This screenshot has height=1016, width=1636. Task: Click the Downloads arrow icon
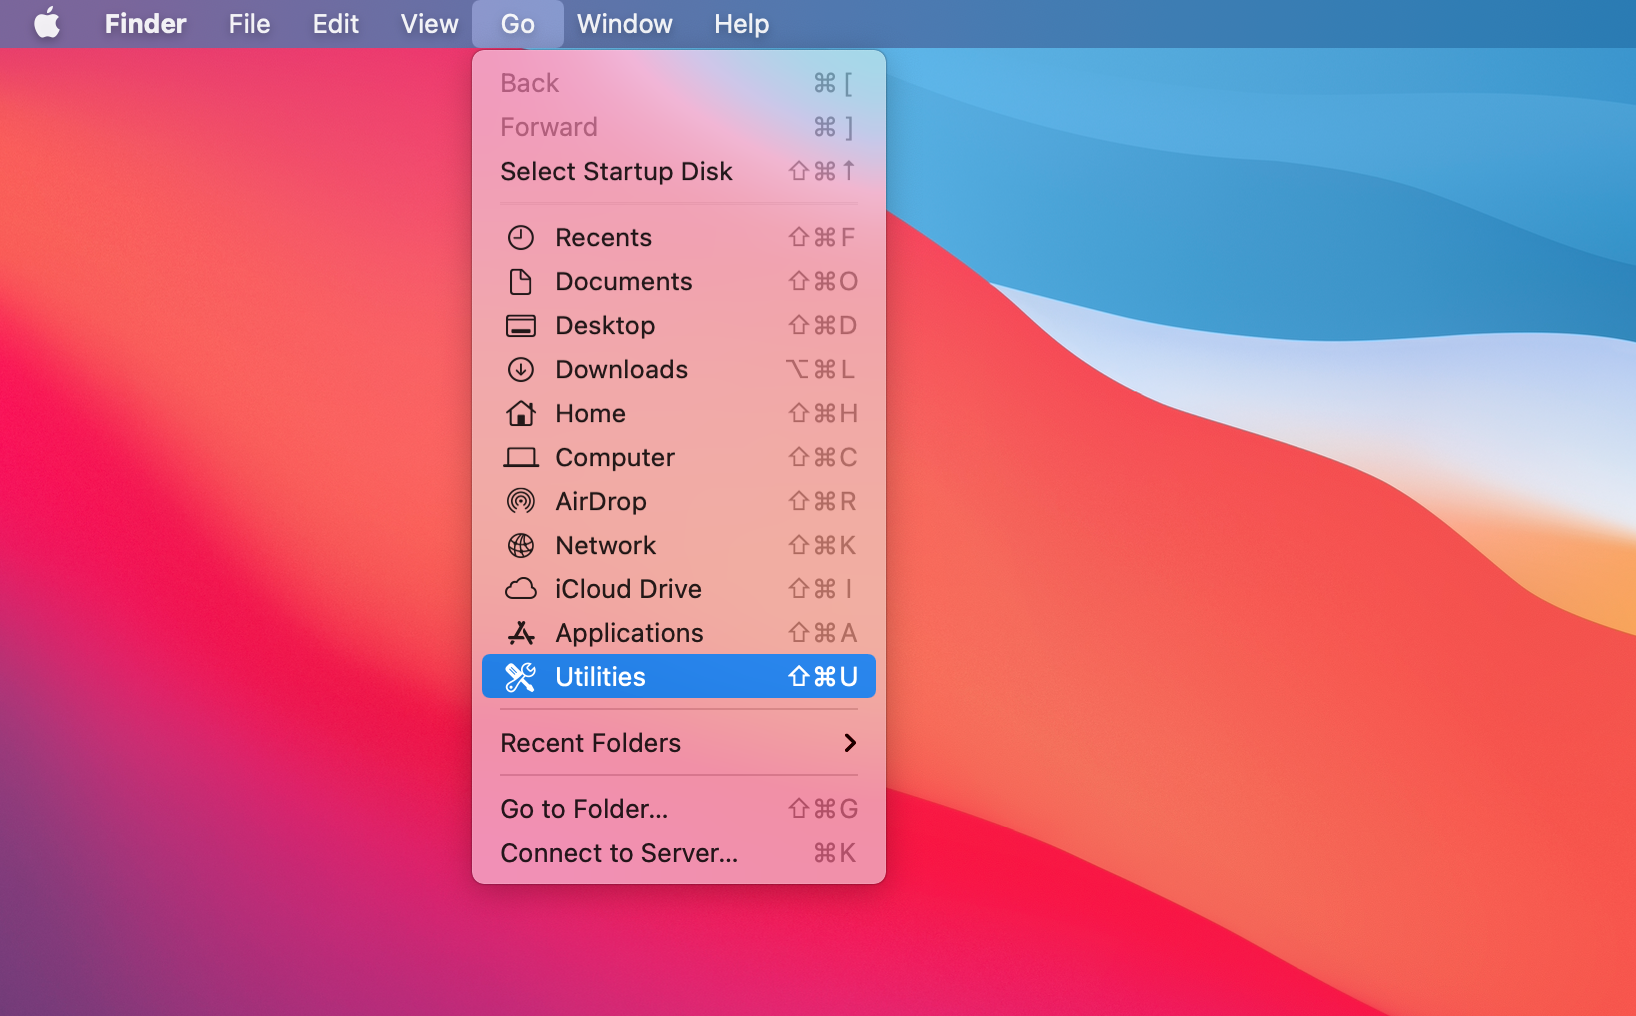pyautogui.click(x=521, y=369)
